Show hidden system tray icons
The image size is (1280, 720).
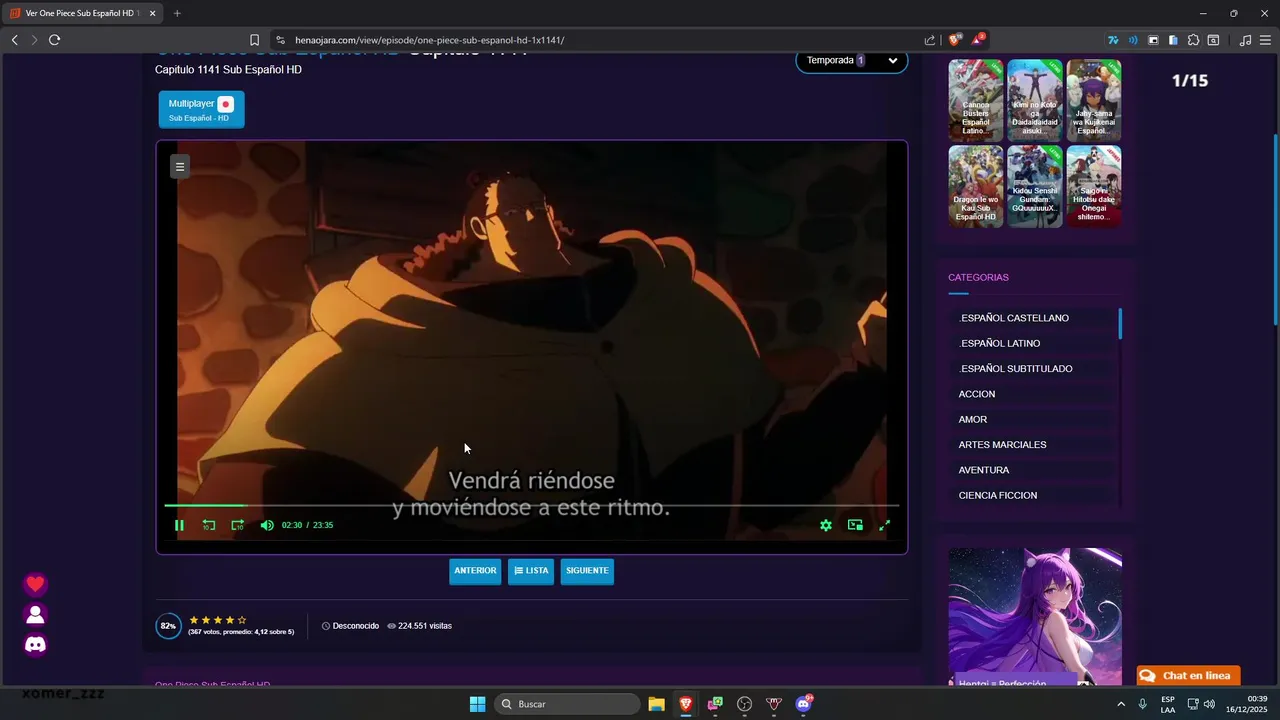point(1121,704)
